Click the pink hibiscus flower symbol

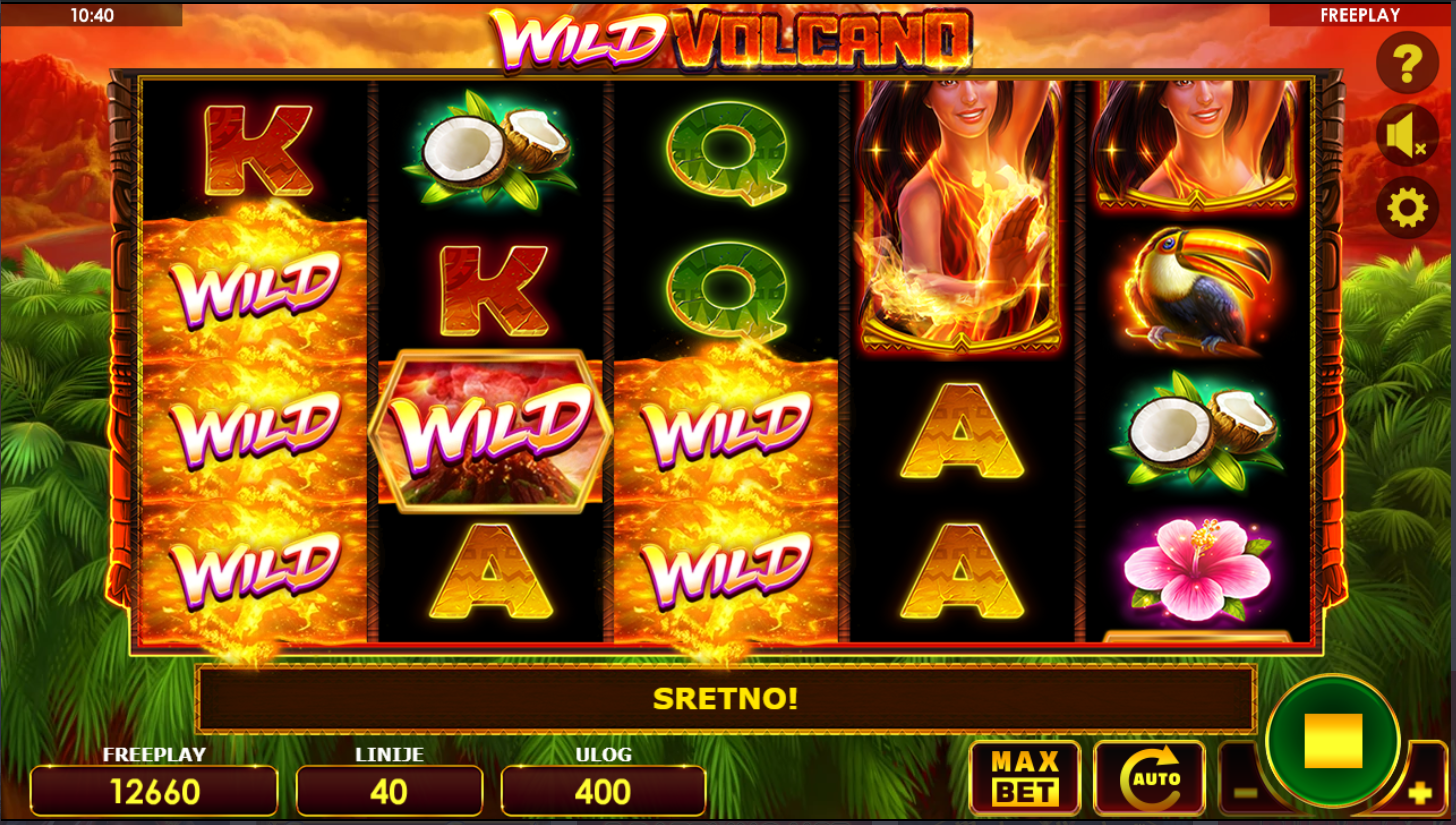1196,569
